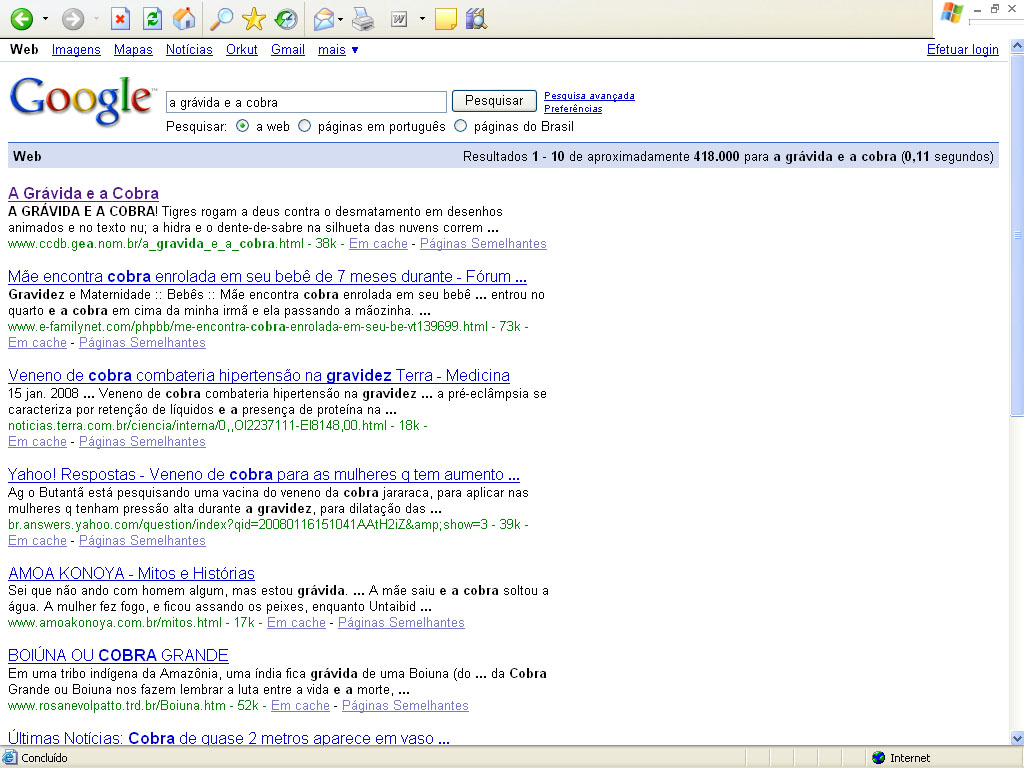Click the Google search input field

[x=306, y=102]
